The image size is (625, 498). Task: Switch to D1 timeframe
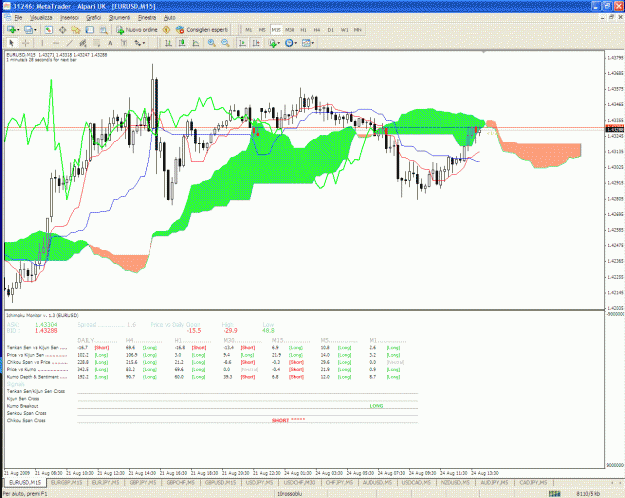click(x=330, y=30)
